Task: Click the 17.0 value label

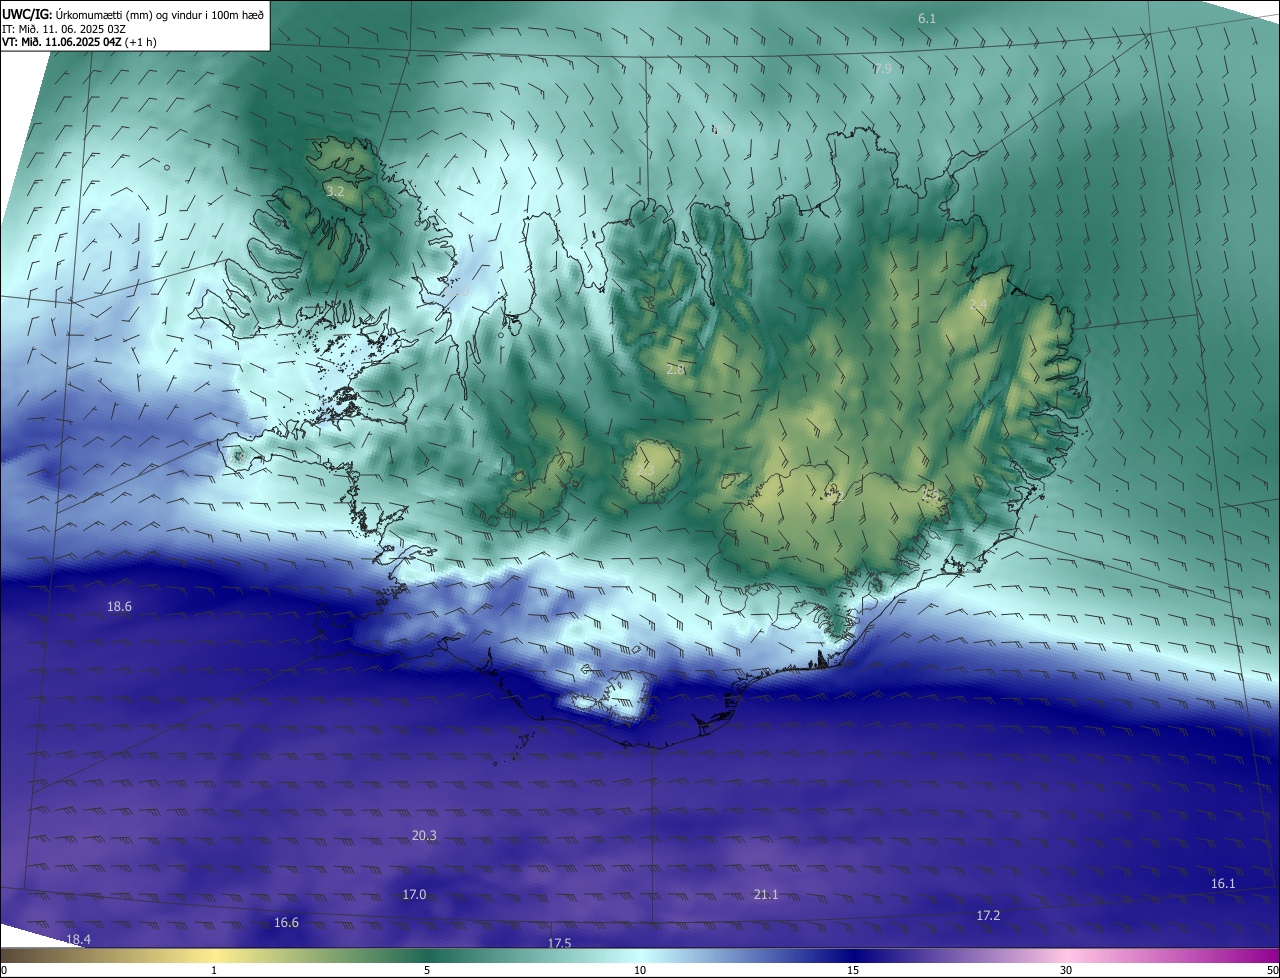Action: [x=414, y=895]
